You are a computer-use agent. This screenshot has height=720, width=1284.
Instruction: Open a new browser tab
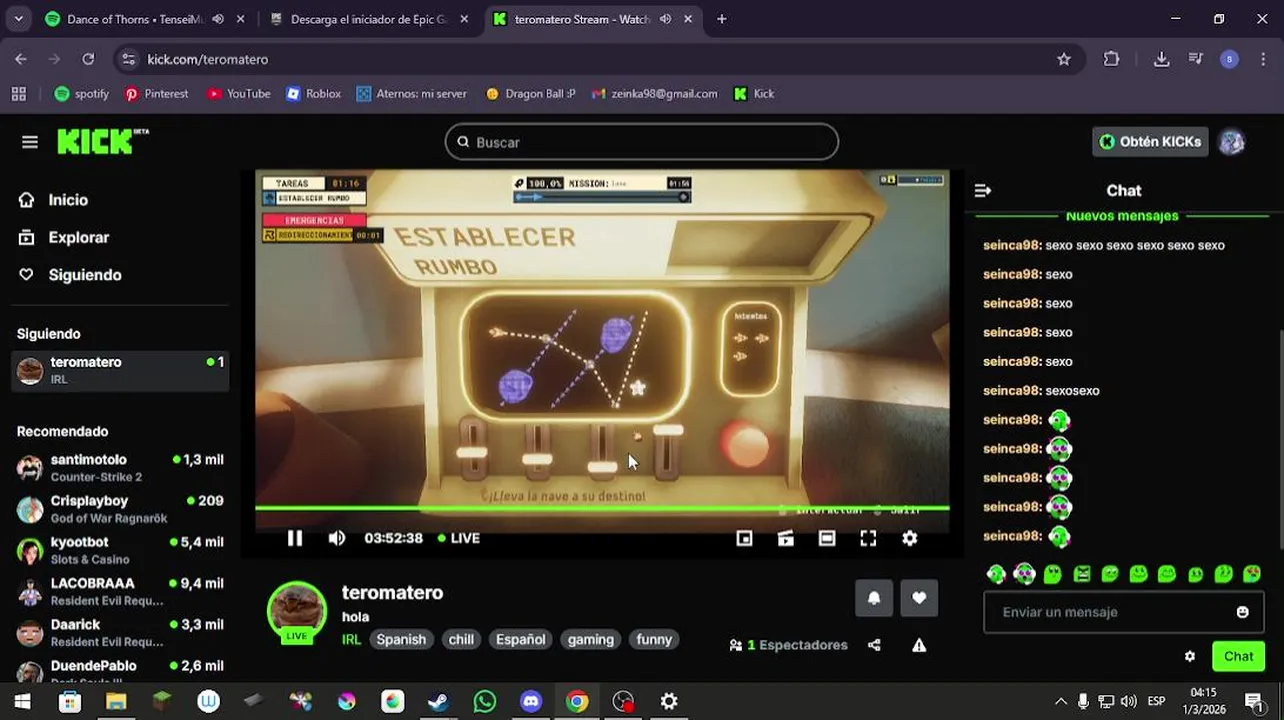pos(722,19)
